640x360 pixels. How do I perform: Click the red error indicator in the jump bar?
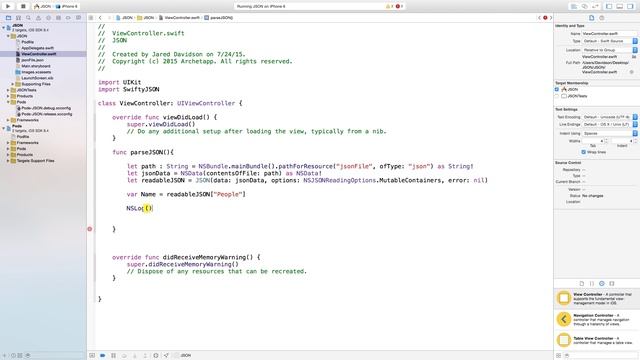[545, 18]
